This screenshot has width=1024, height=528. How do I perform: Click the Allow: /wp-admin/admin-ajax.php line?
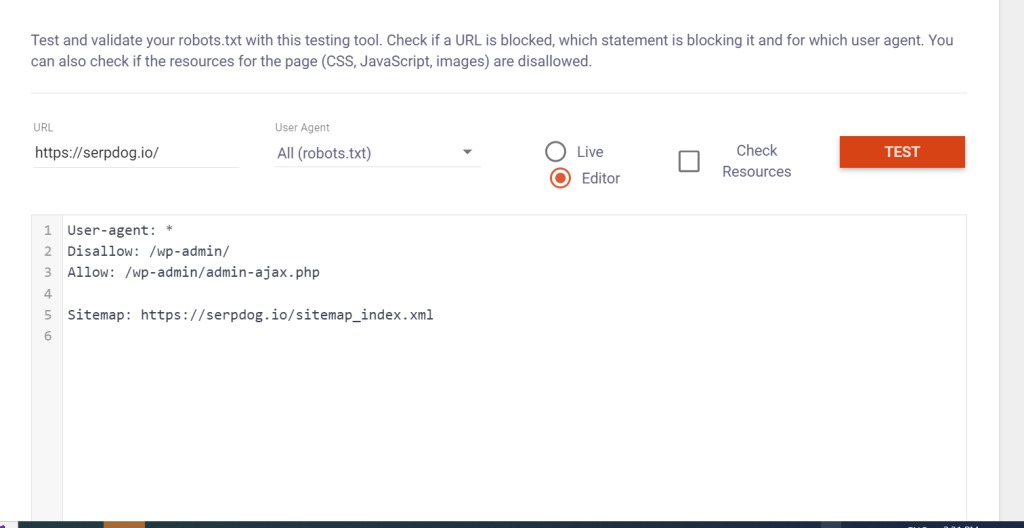pyautogui.click(x=193, y=272)
